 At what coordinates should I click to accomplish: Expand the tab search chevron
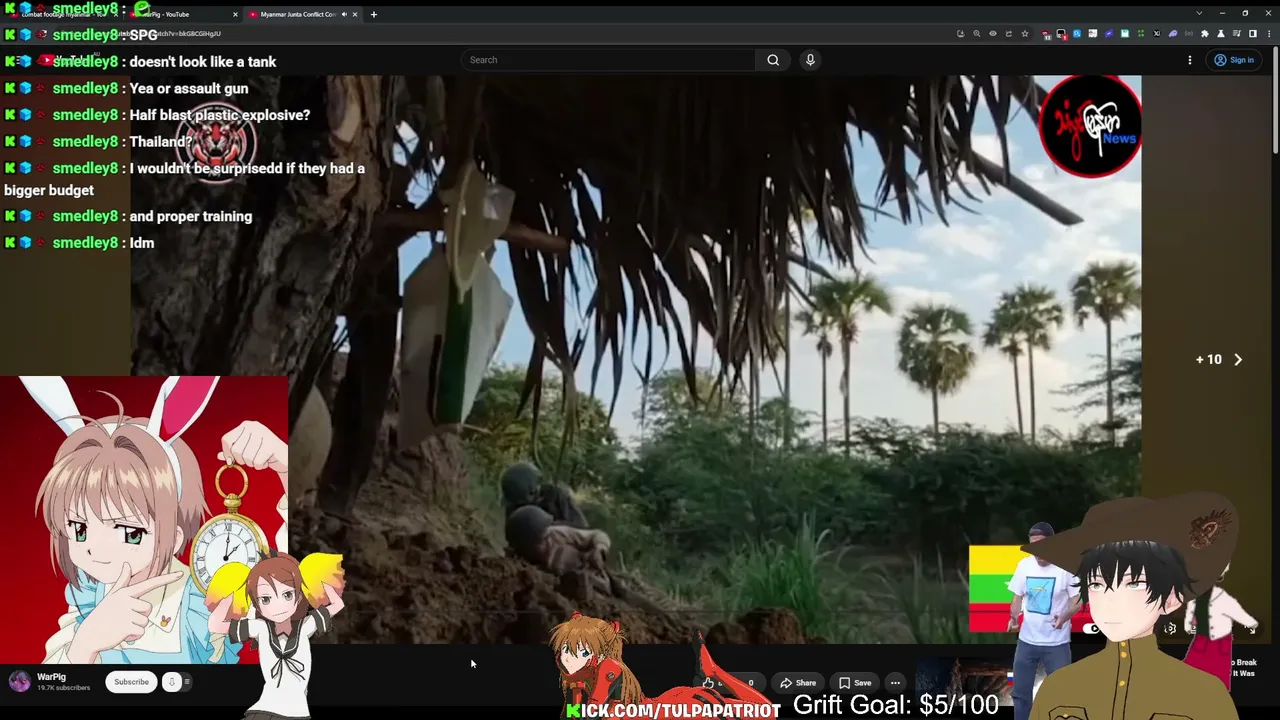tap(1199, 13)
